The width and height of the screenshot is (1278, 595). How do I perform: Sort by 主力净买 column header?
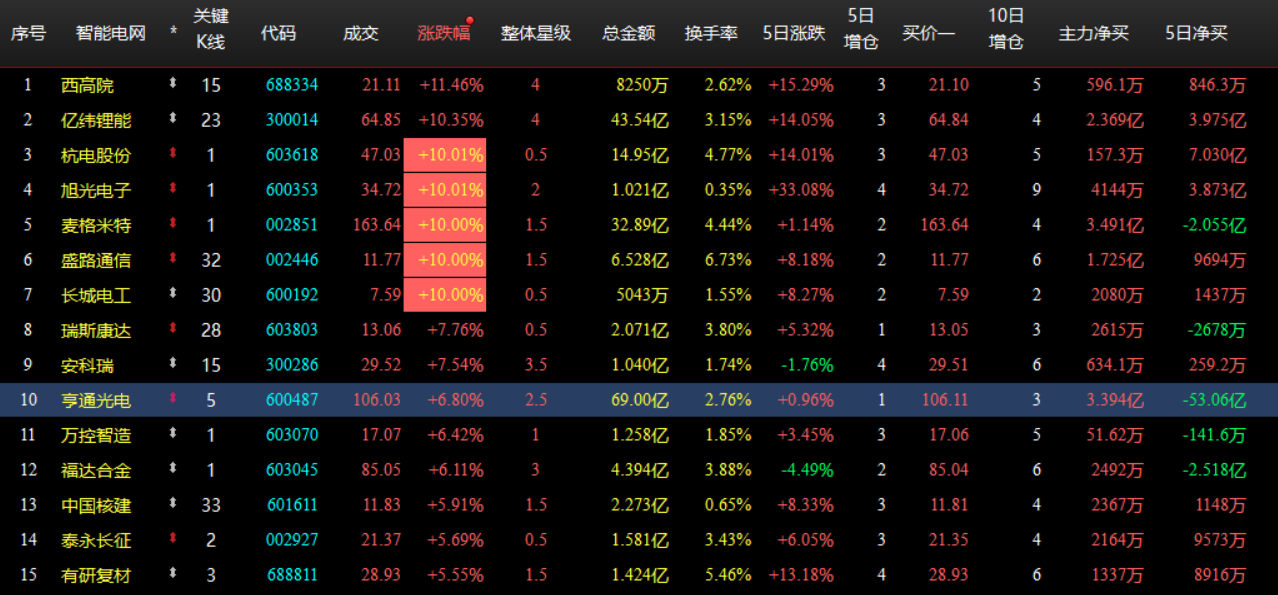click(1094, 33)
